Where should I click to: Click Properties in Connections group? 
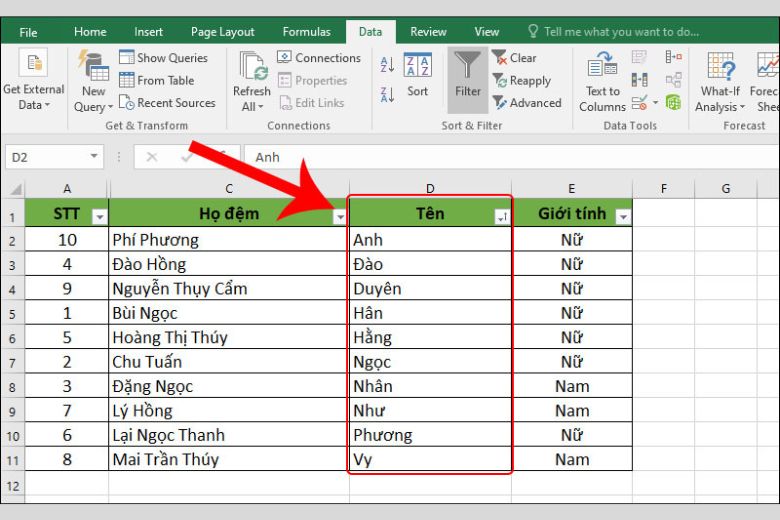click(x=312, y=80)
